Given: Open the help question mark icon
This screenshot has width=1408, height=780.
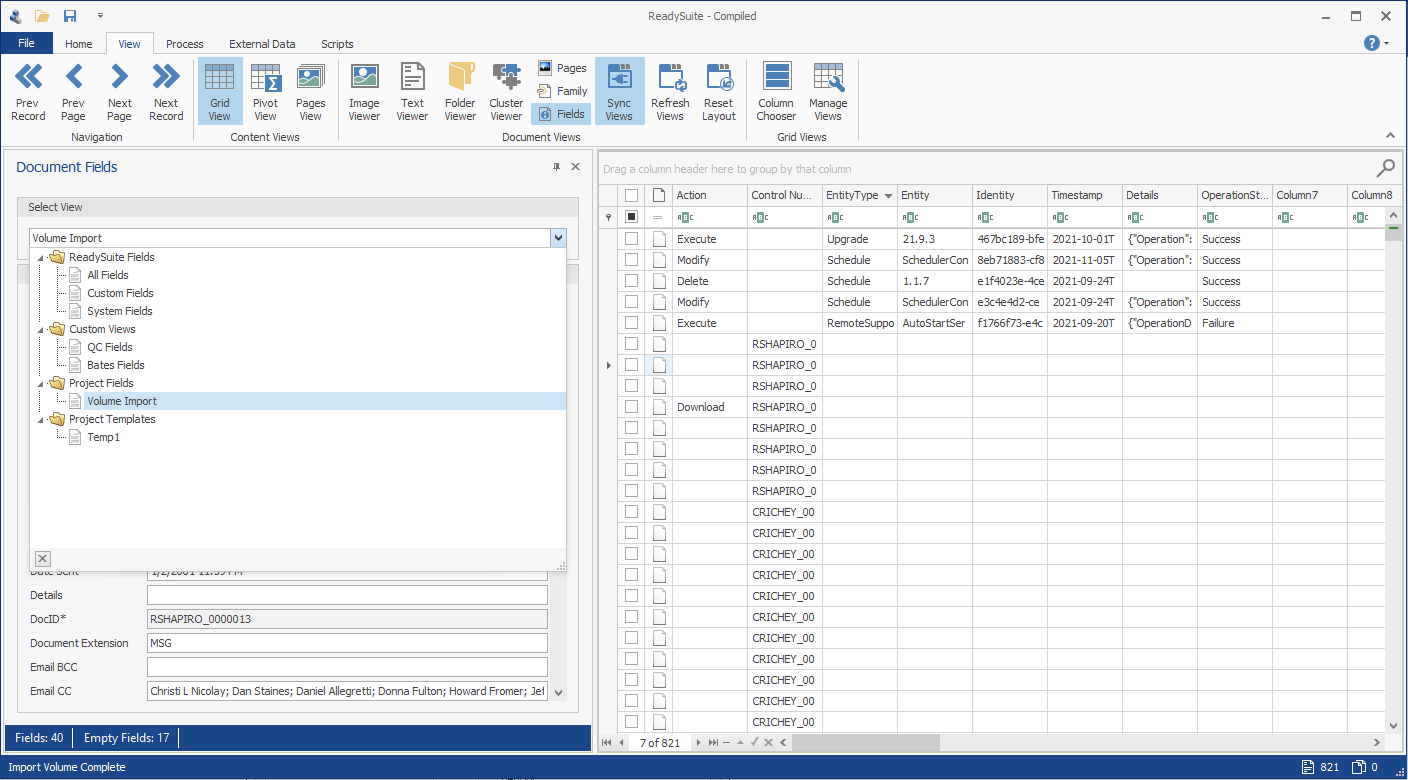Looking at the screenshot, I should 1372,43.
